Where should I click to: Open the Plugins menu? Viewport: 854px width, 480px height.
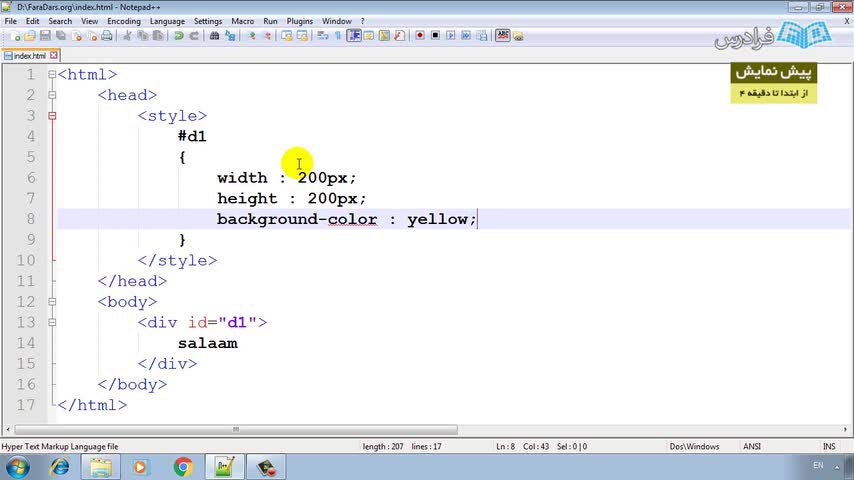point(300,21)
